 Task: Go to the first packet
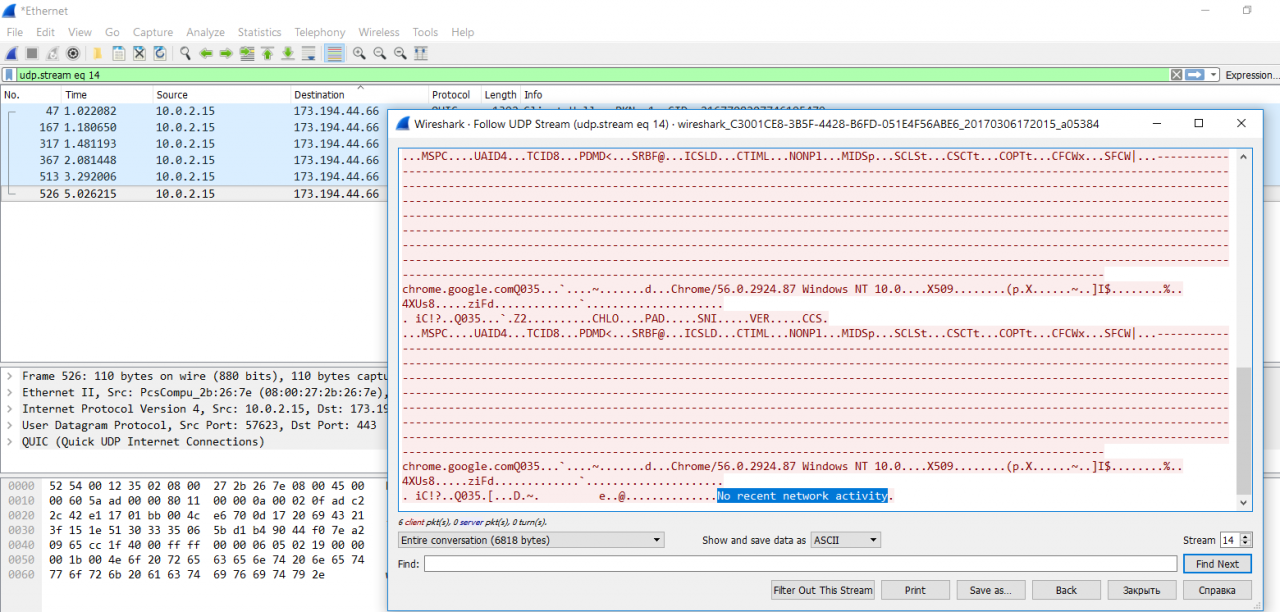tap(267, 53)
